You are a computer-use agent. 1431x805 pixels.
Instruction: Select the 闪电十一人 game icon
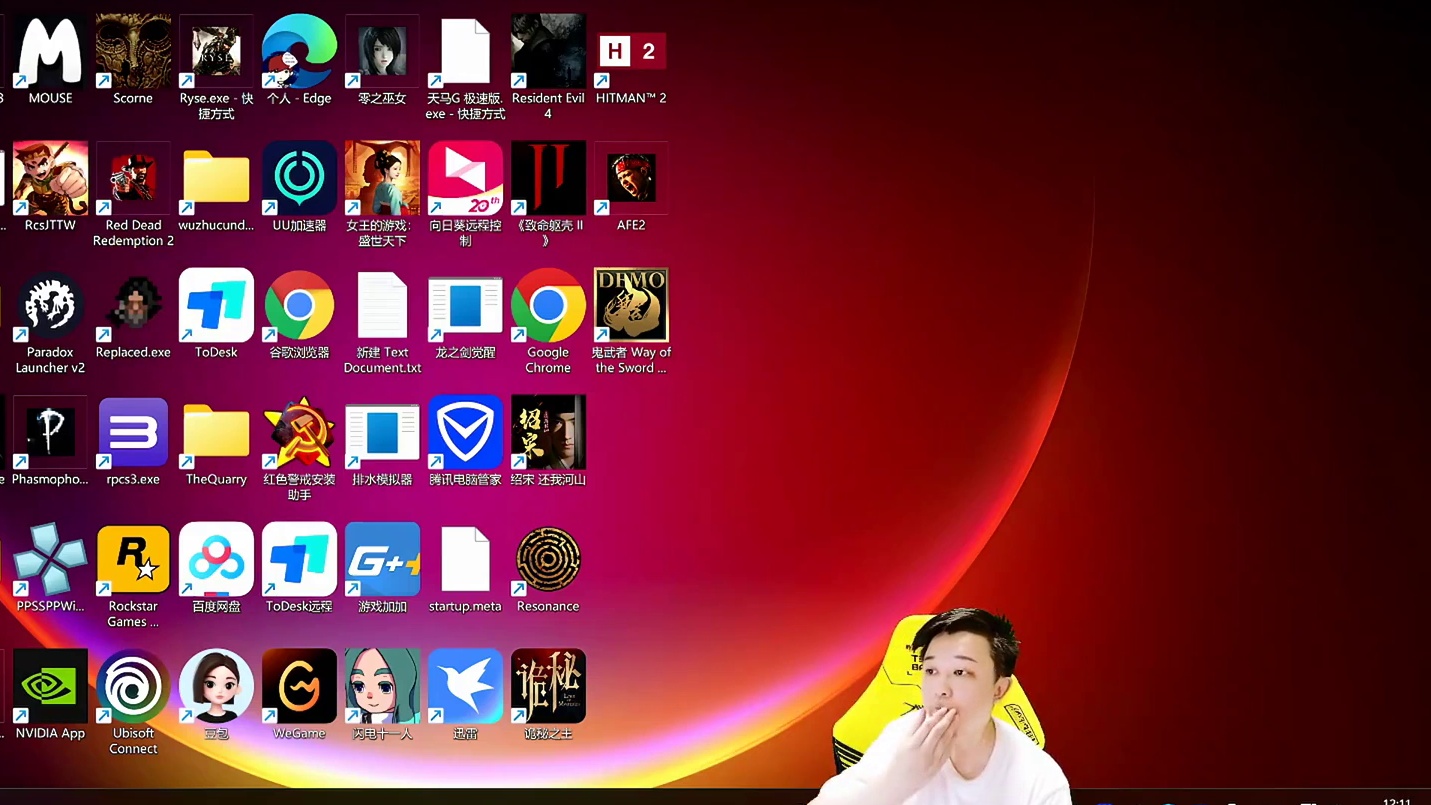[x=382, y=687]
